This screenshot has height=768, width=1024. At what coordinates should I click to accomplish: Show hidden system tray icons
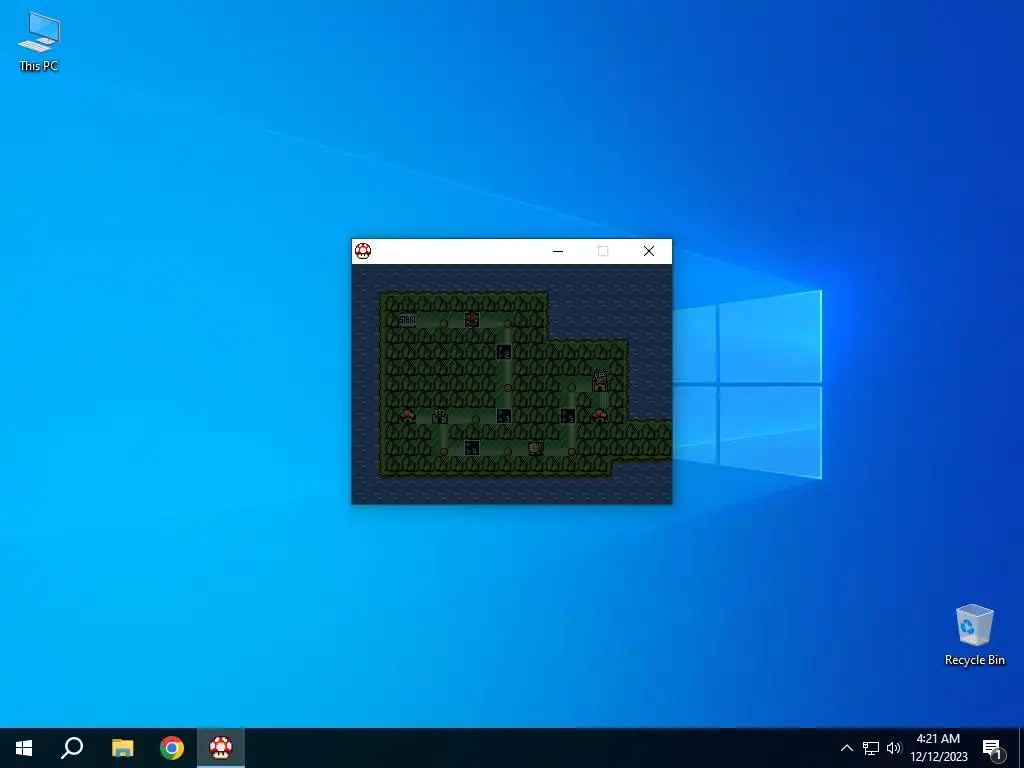(846, 748)
